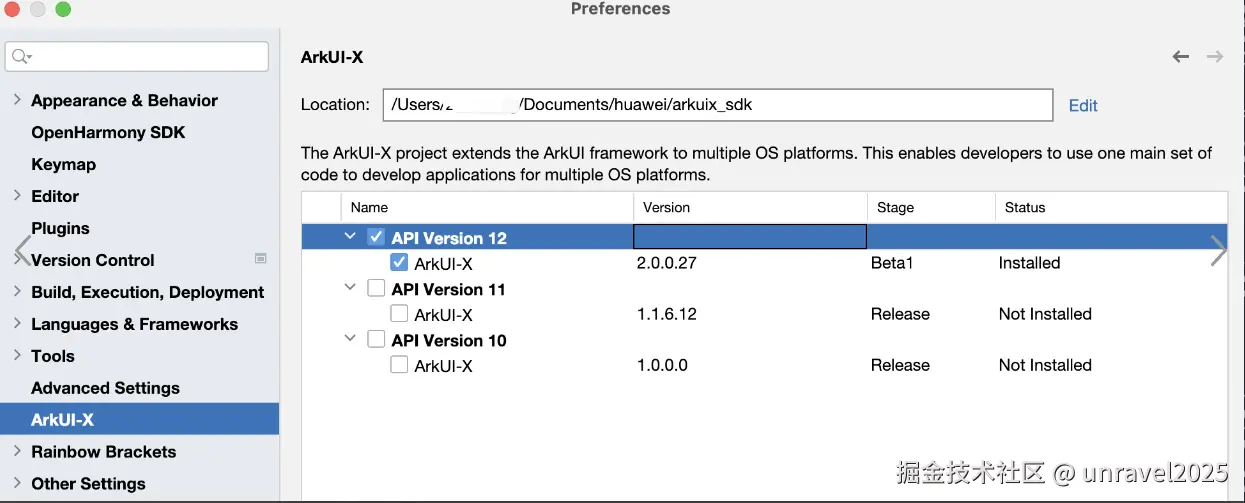Select Plugins in the sidebar
The height and width of the screenshot is (503, 1245).
click(60, 228)
